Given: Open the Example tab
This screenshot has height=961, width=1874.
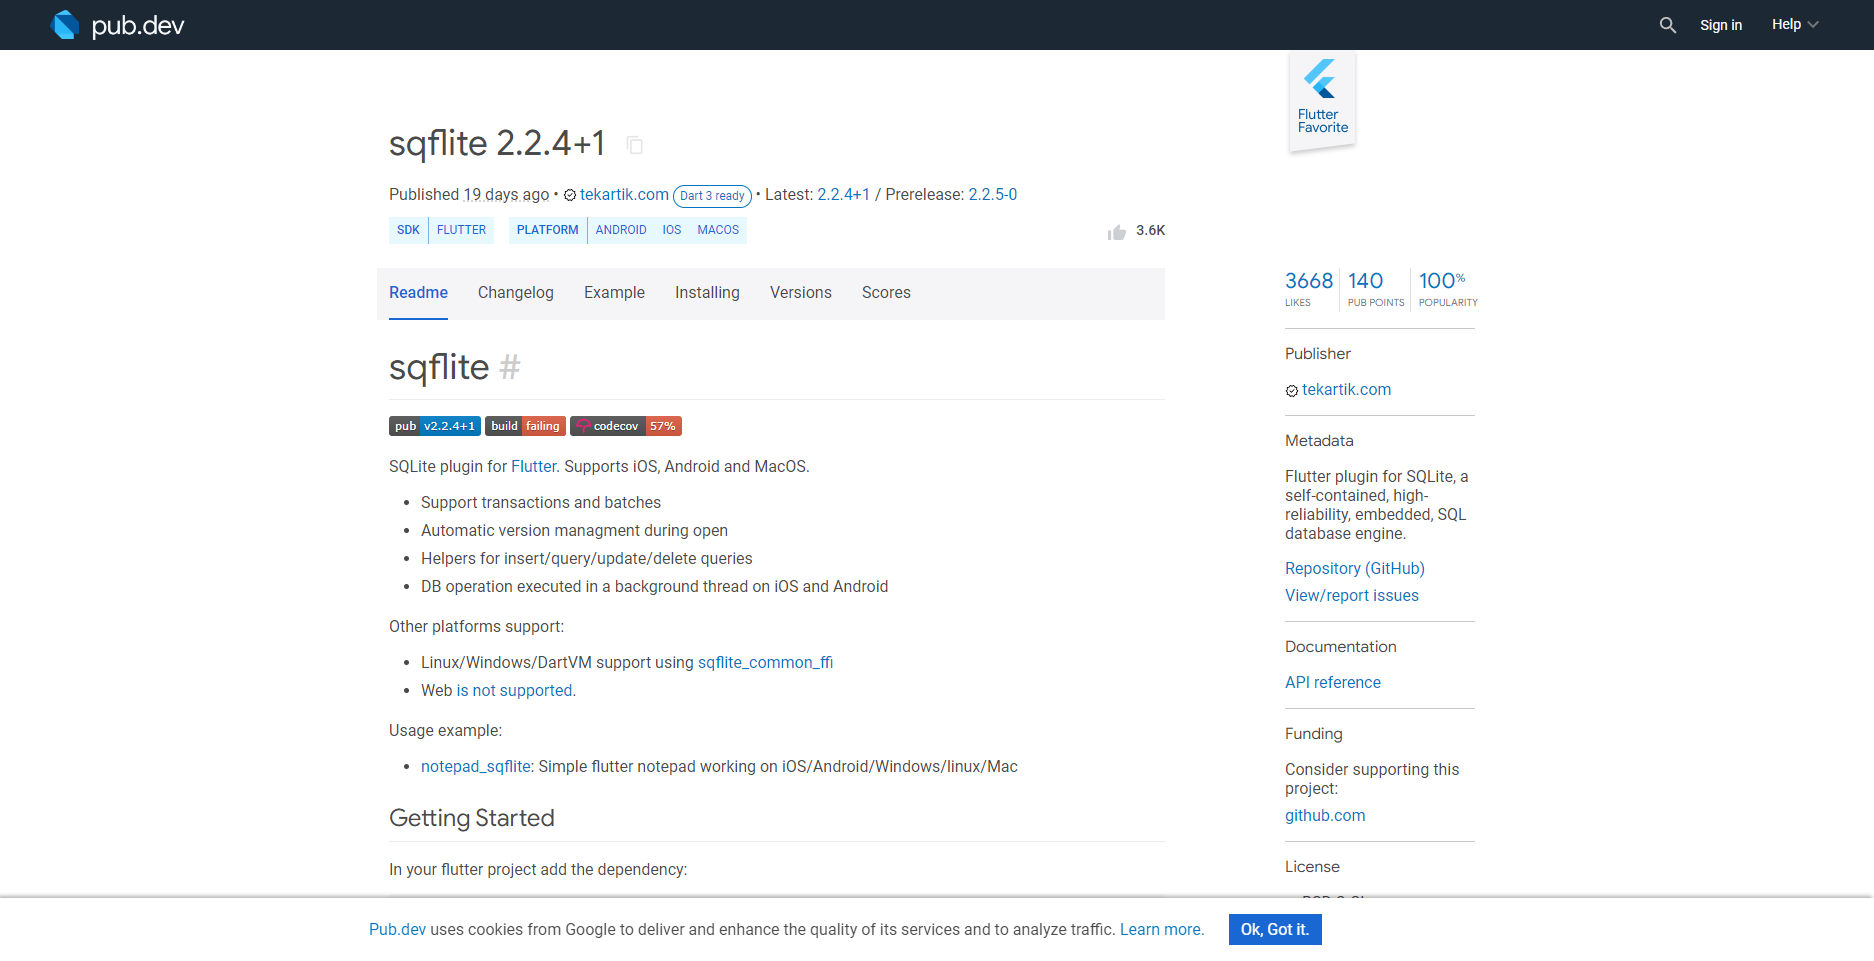Looking at the screenshot, I should 614,293.
